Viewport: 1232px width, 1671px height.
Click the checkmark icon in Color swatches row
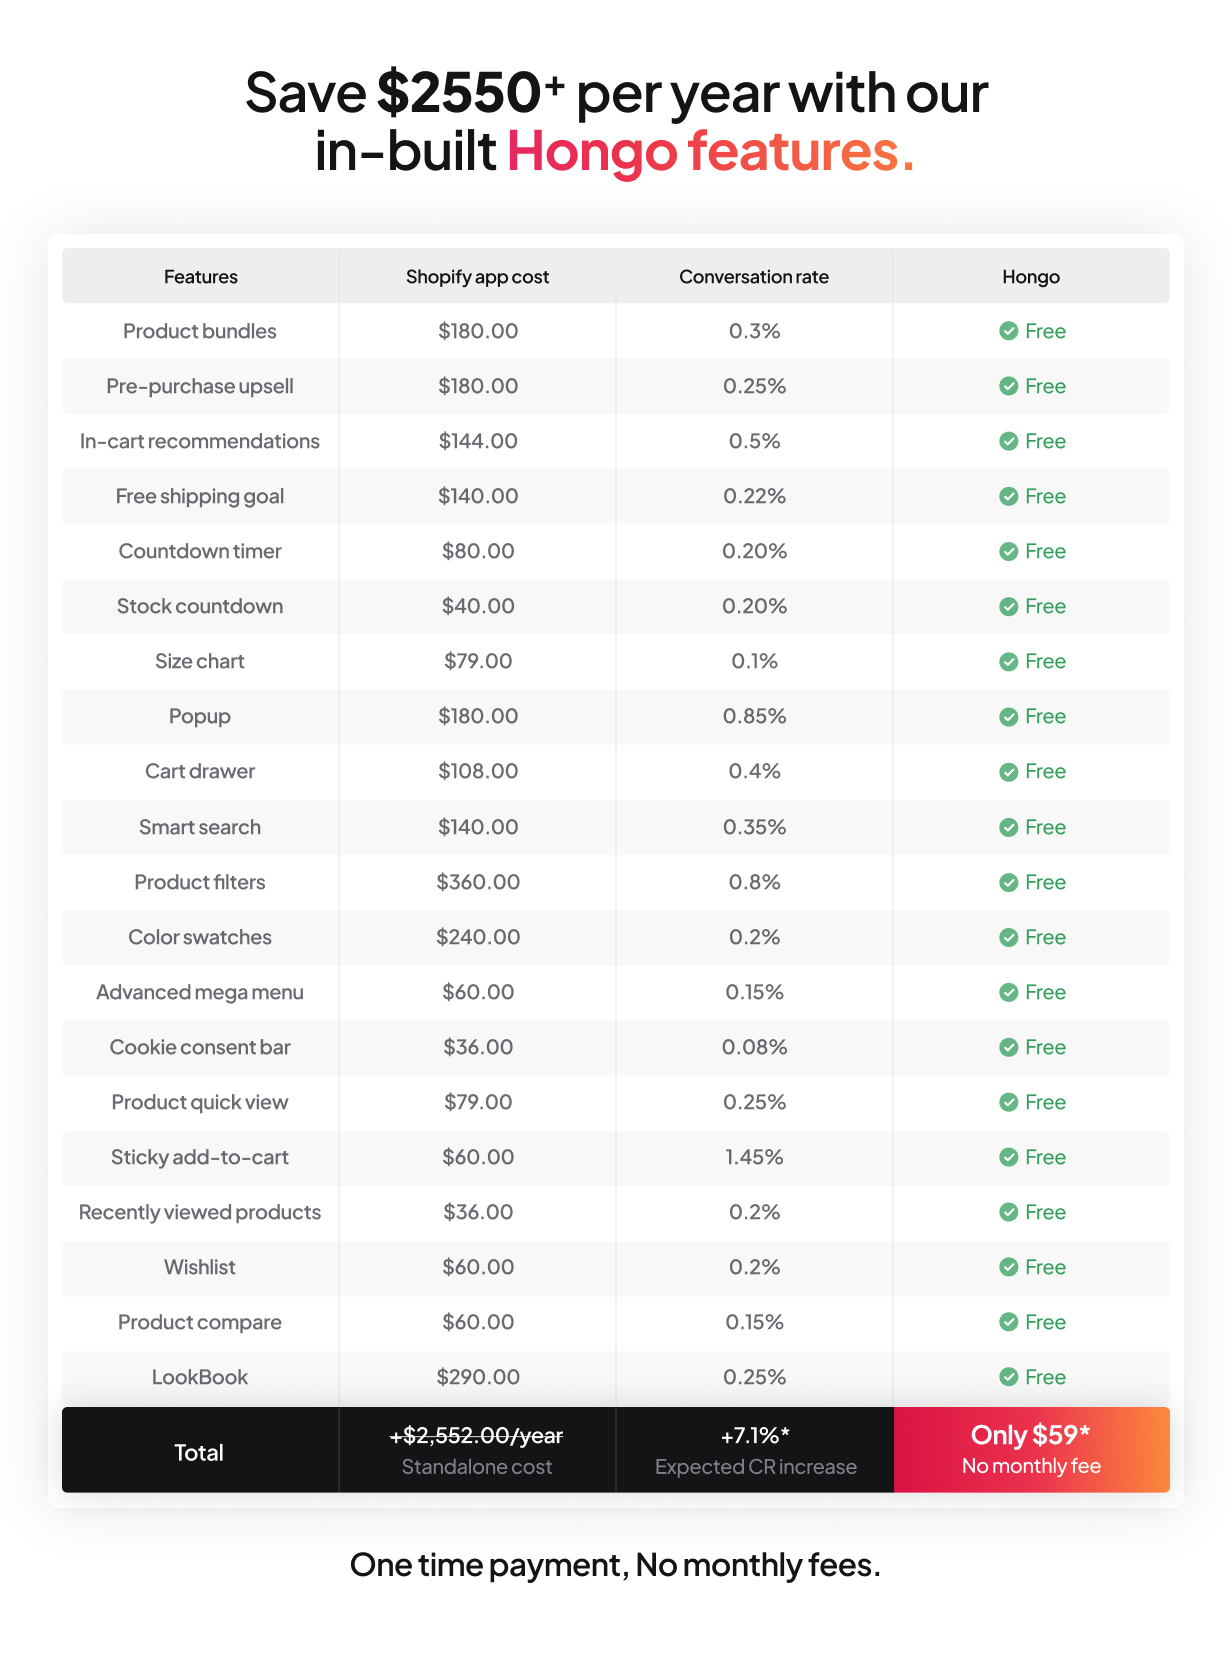click(1008, 937)
